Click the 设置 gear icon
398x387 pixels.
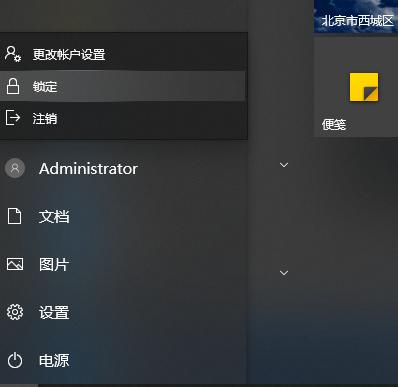15,312
